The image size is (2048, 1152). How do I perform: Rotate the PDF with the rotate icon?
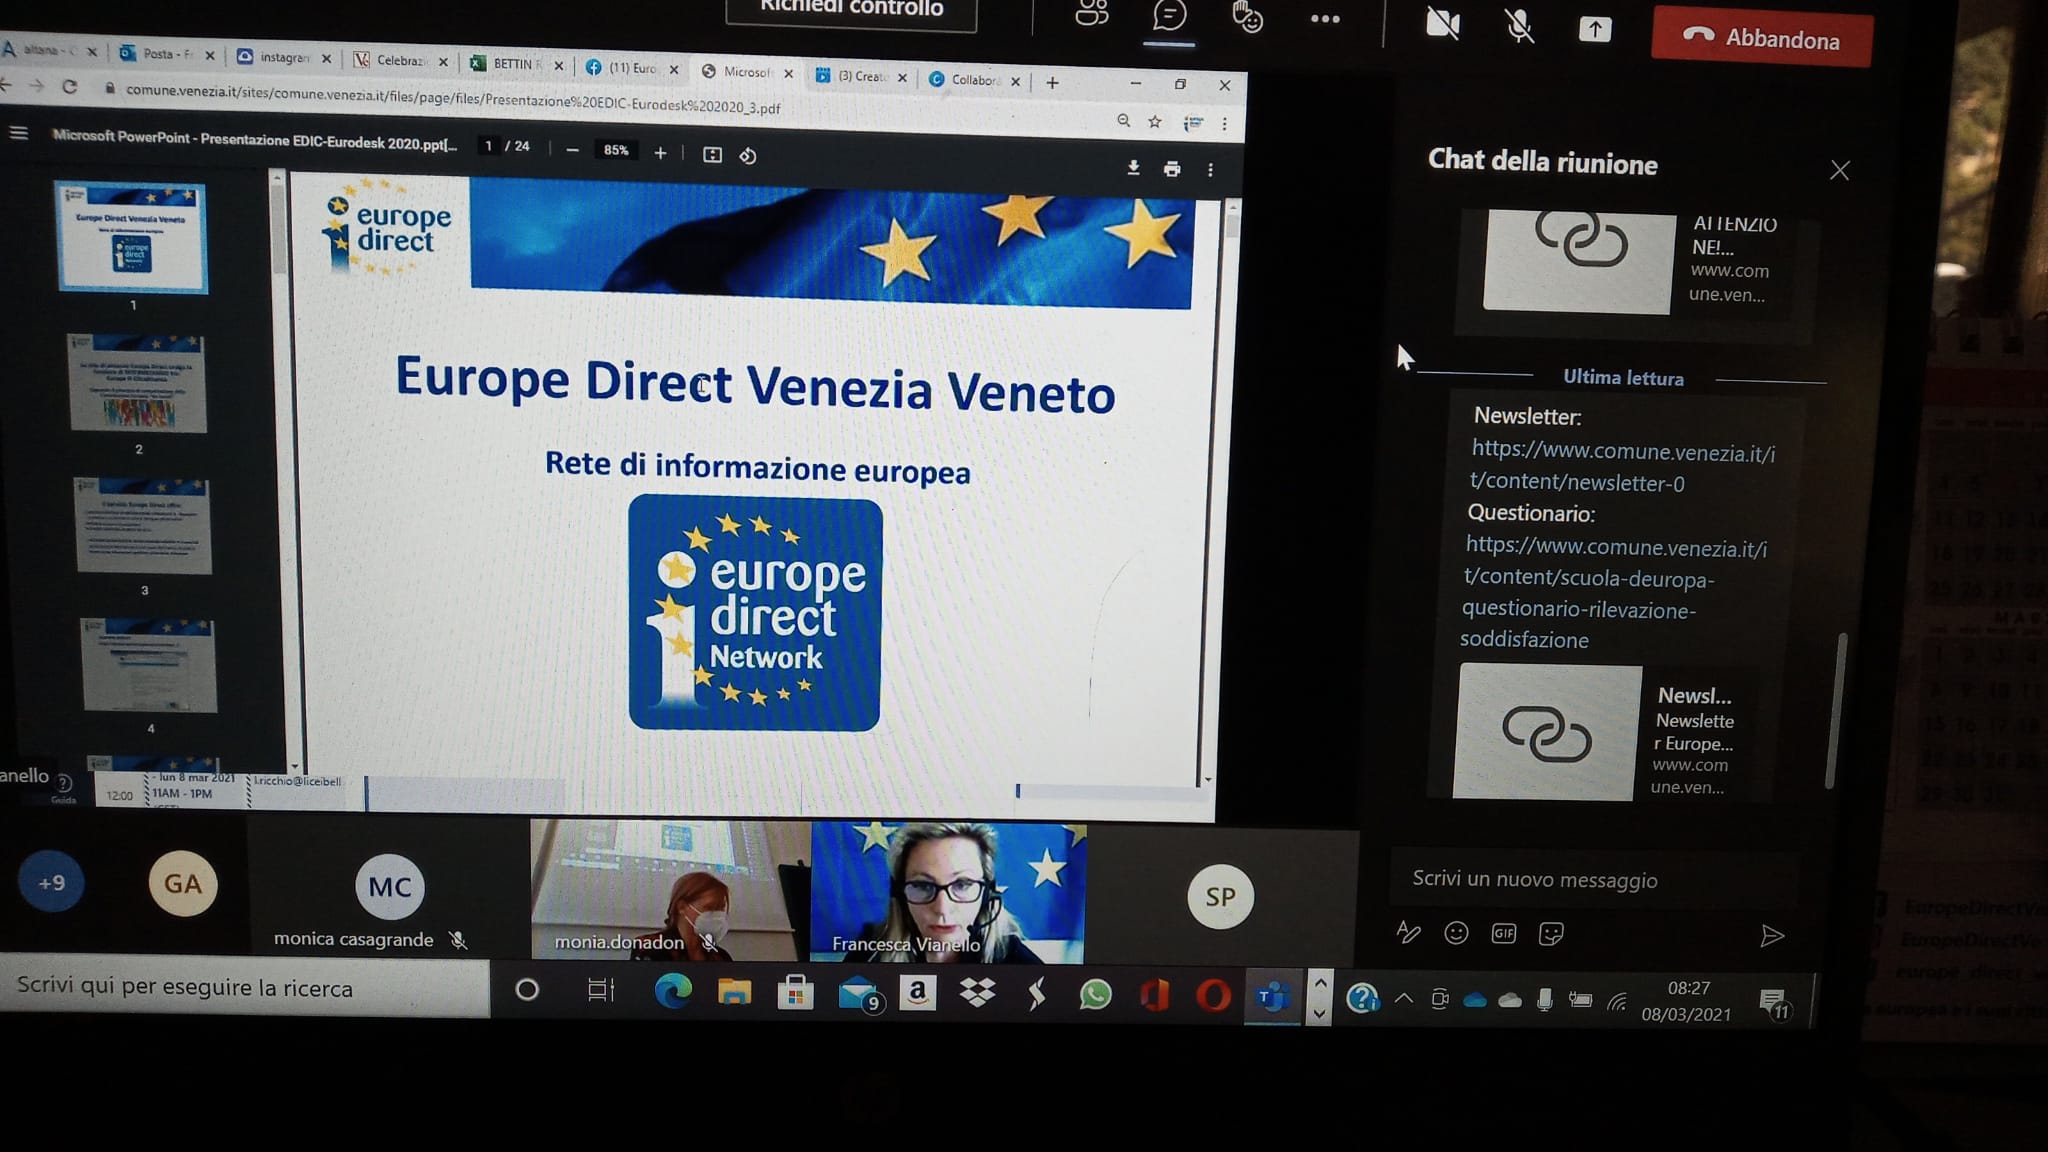[x=748, y=156]
